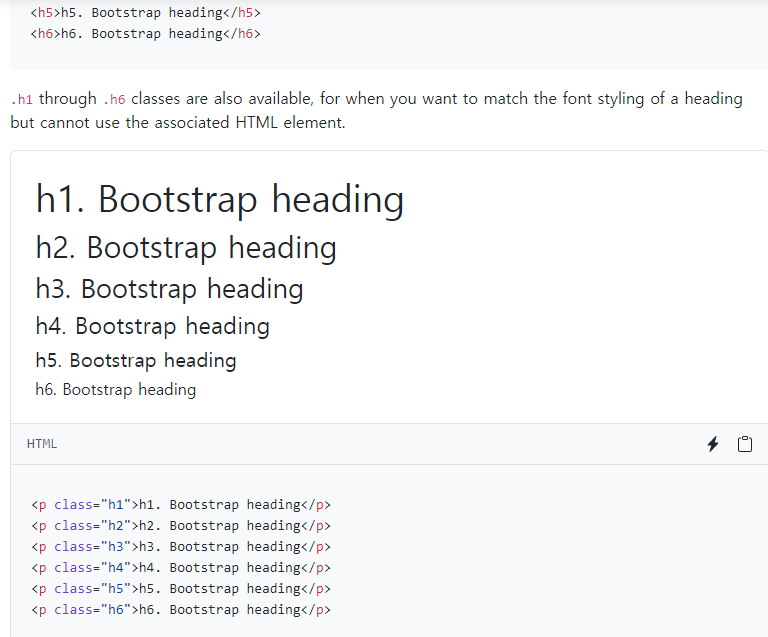Click the HTML label in code header

(42, 444)
